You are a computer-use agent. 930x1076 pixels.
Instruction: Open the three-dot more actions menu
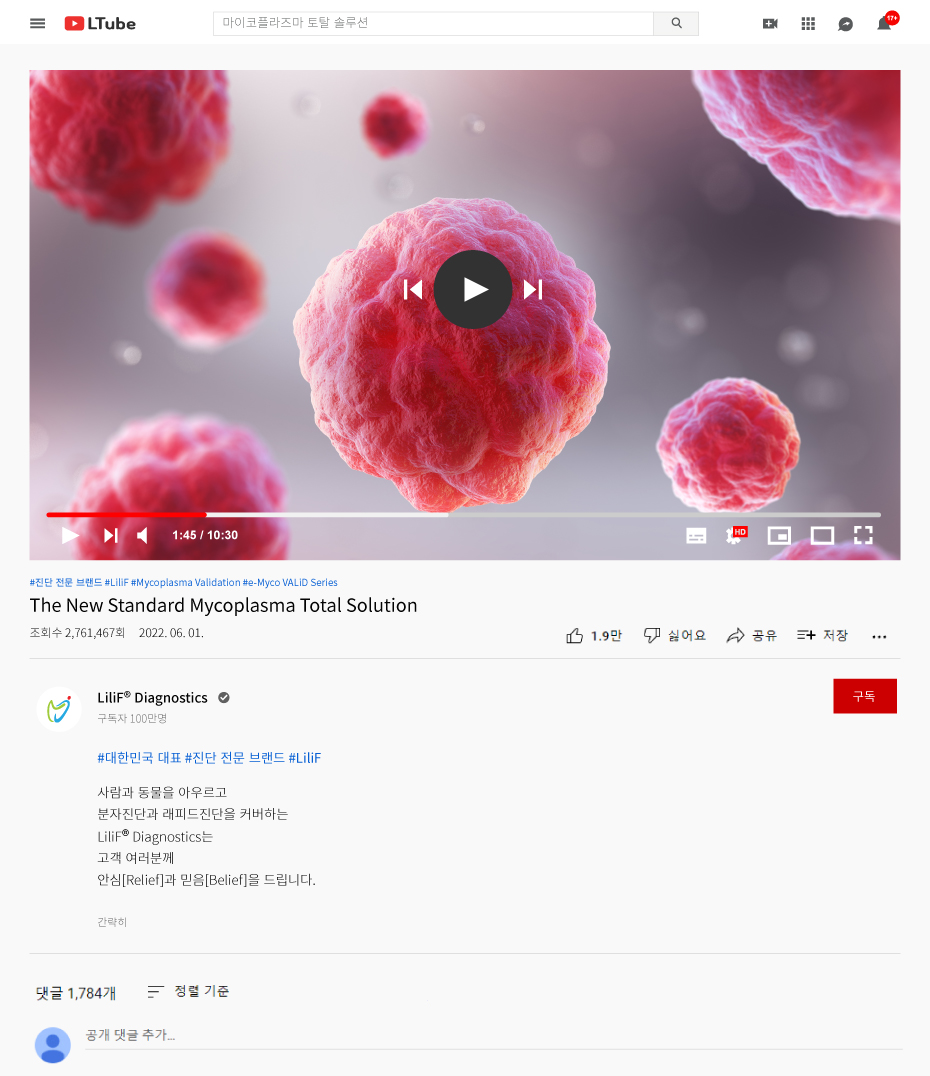pyautogui.click(x=879, y=637)
